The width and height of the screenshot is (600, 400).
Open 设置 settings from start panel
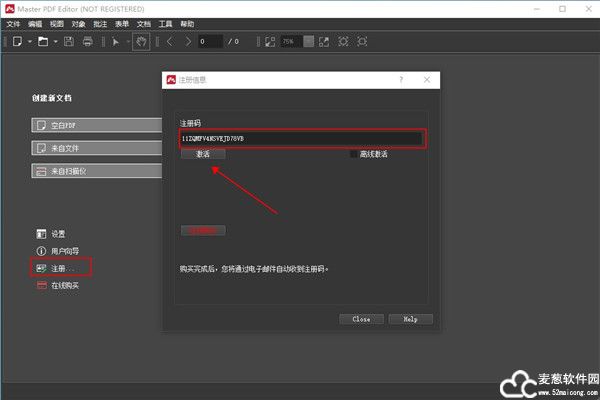(57, 233)
